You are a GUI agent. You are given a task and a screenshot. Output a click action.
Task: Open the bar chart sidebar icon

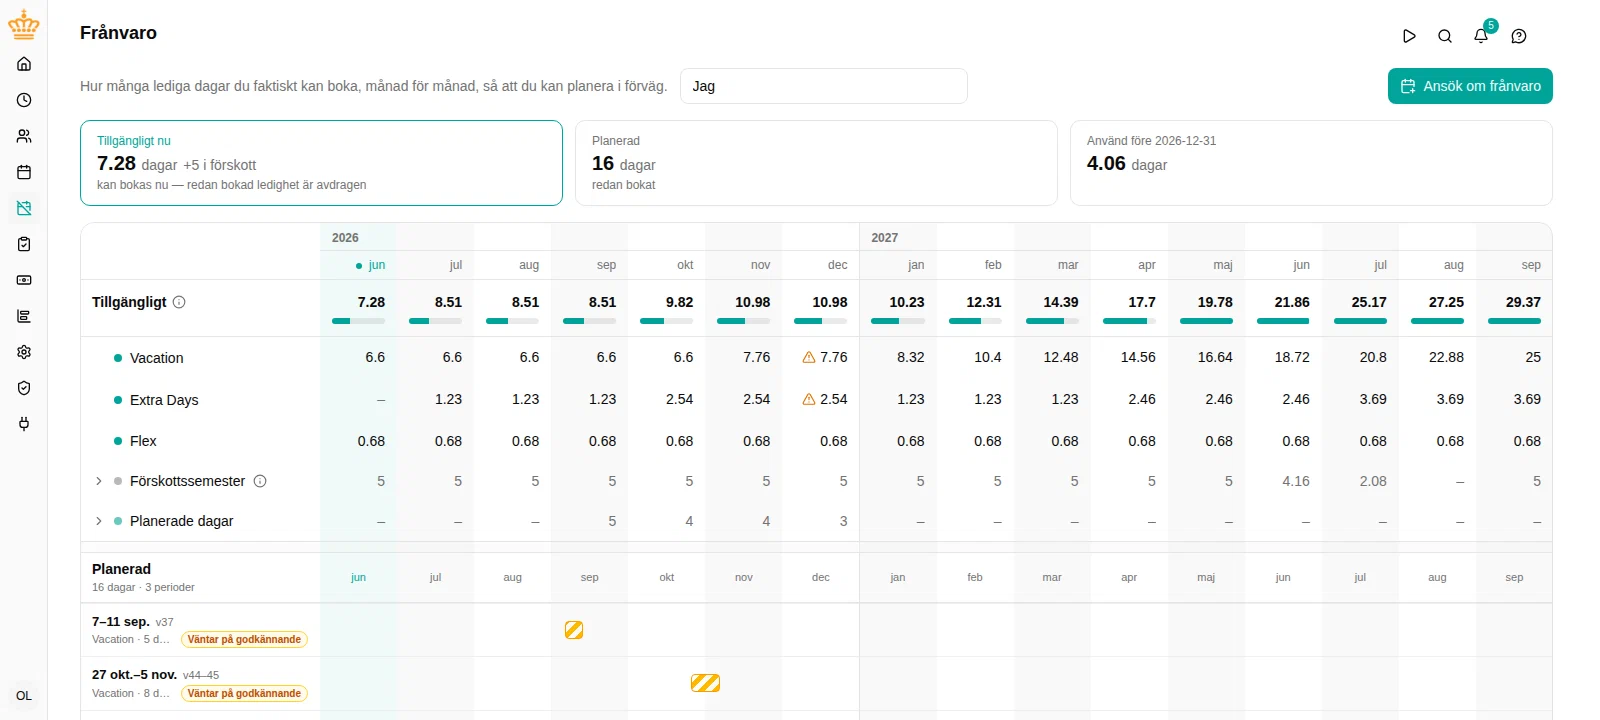24,316
